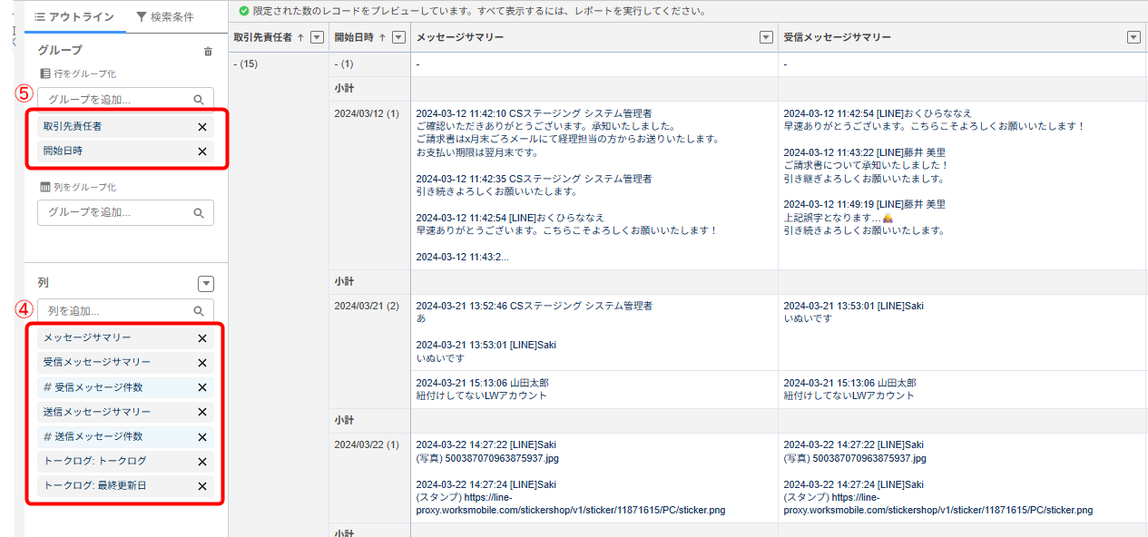Delete groups with the trash icon

click(208, 51)
